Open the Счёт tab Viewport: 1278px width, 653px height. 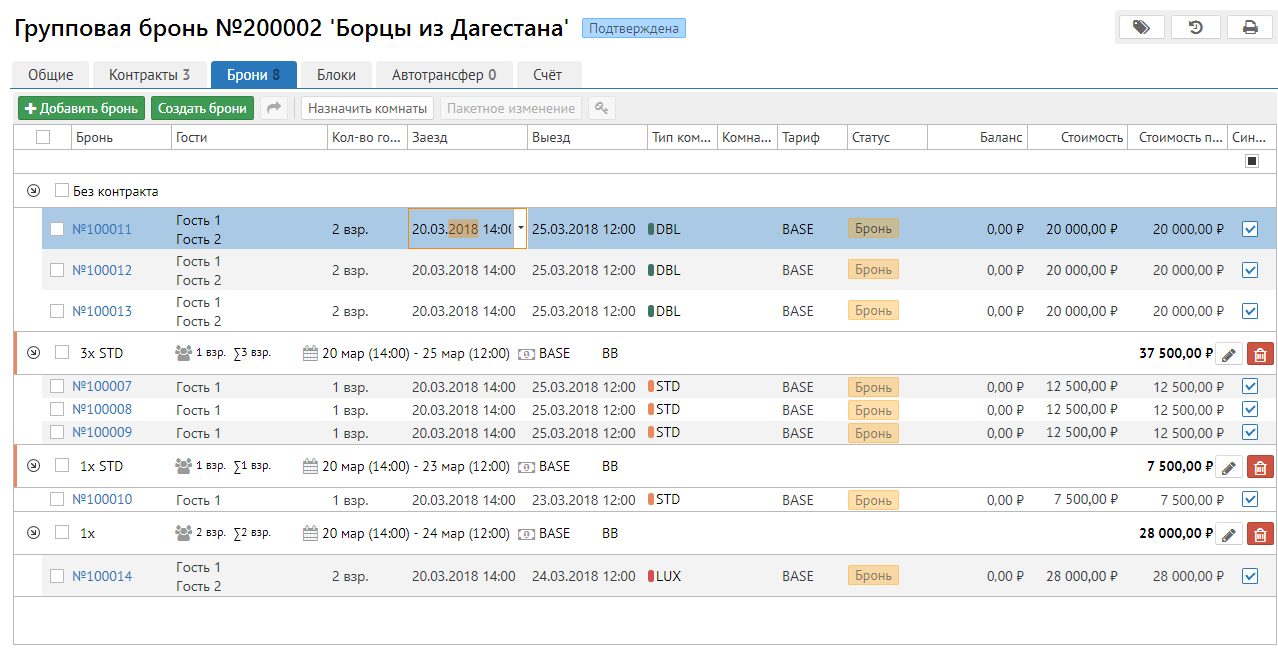tap(547, 75)
